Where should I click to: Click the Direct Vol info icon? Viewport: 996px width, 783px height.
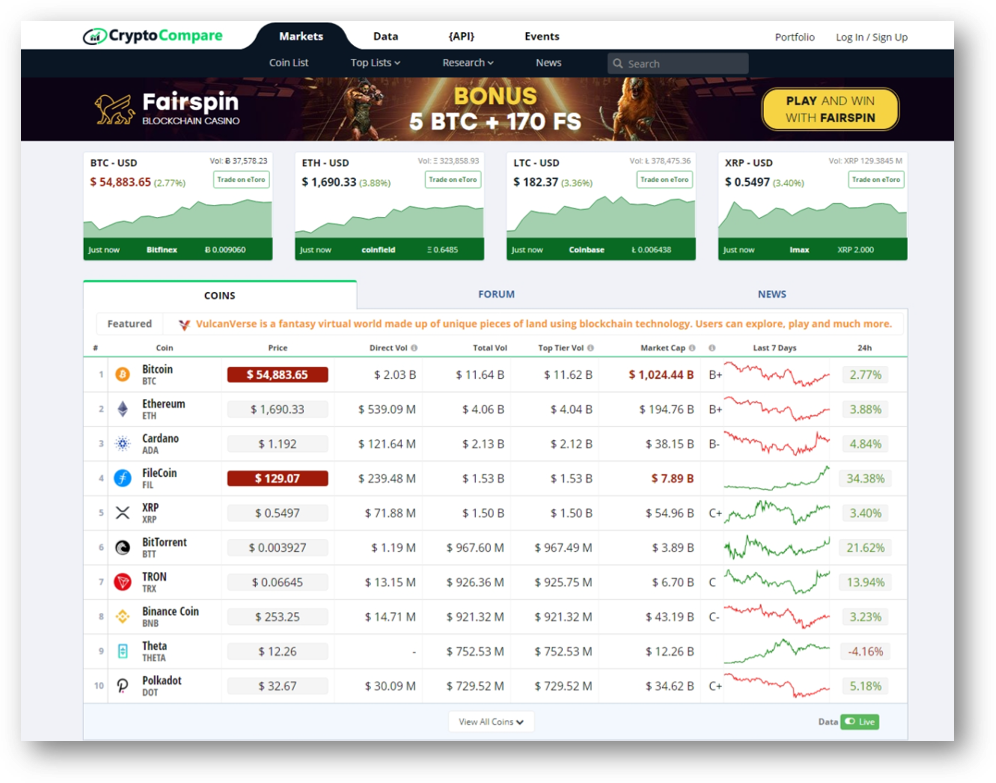coord(414,348)
